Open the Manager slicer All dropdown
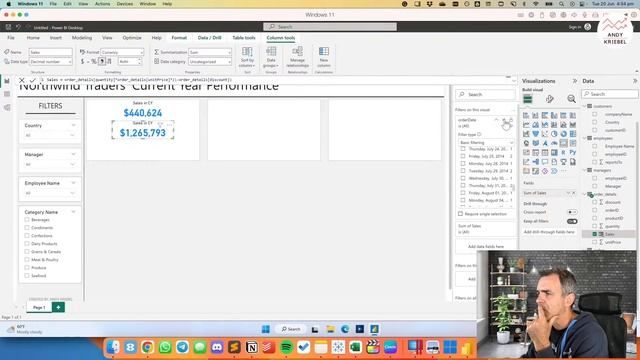The image size is (640, 360). [50, 164]
